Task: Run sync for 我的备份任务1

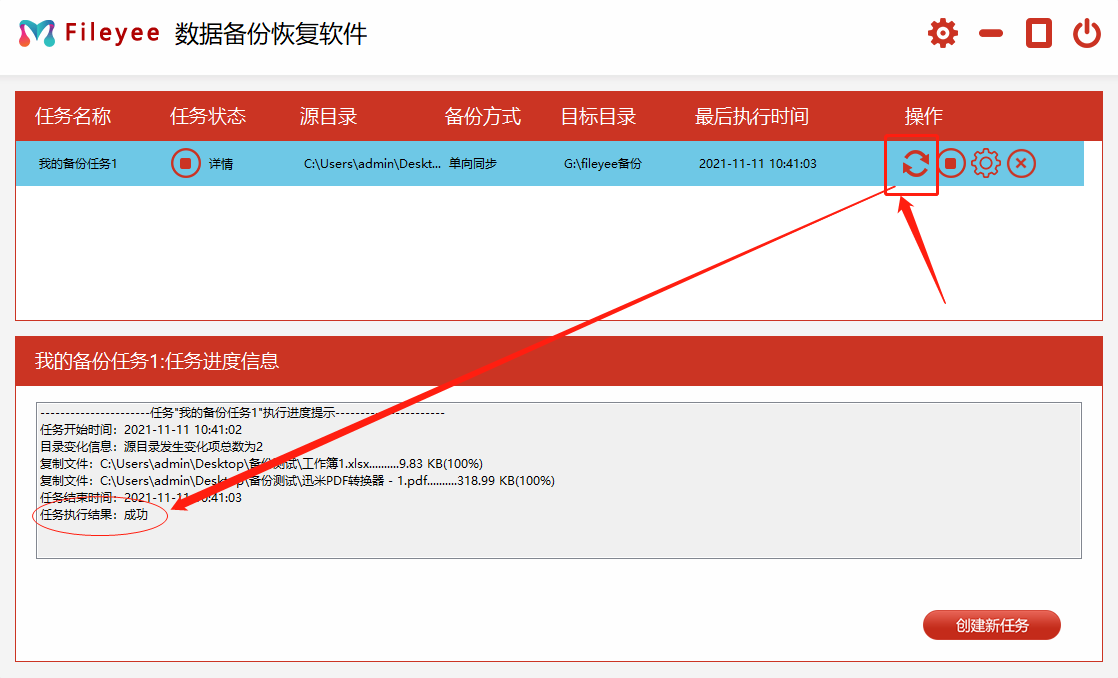Action: [914, 163]
